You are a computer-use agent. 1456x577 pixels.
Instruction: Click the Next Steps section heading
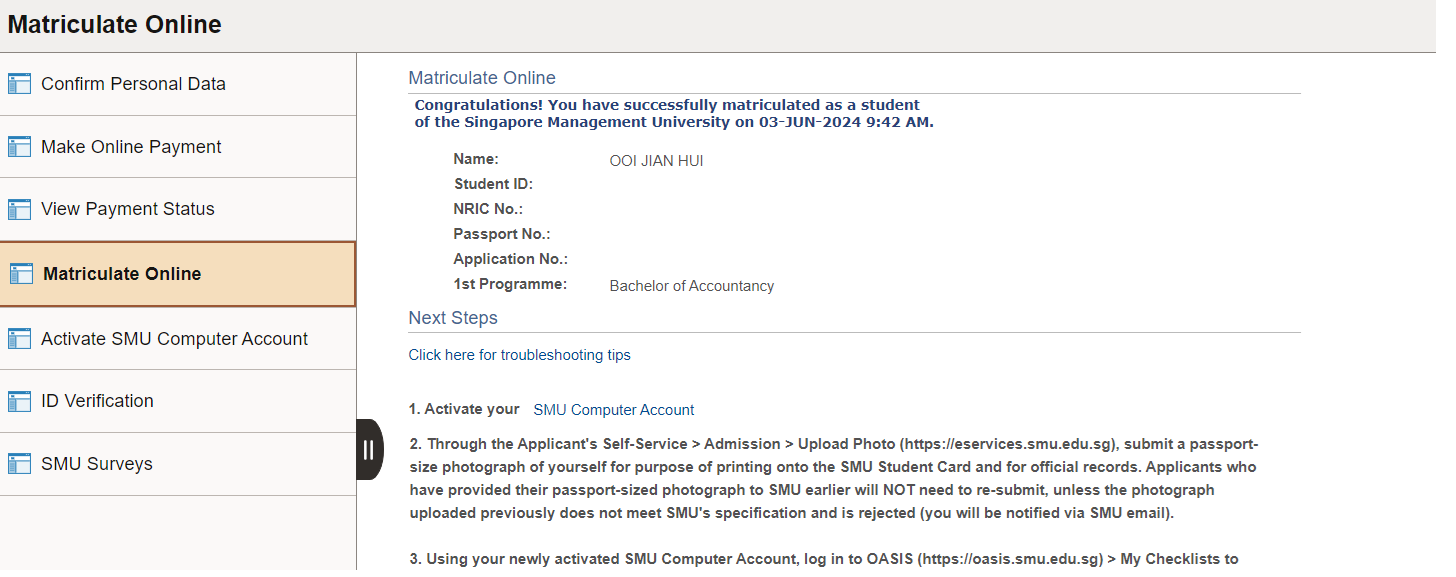pyautogui.click(x=453, y=318)
